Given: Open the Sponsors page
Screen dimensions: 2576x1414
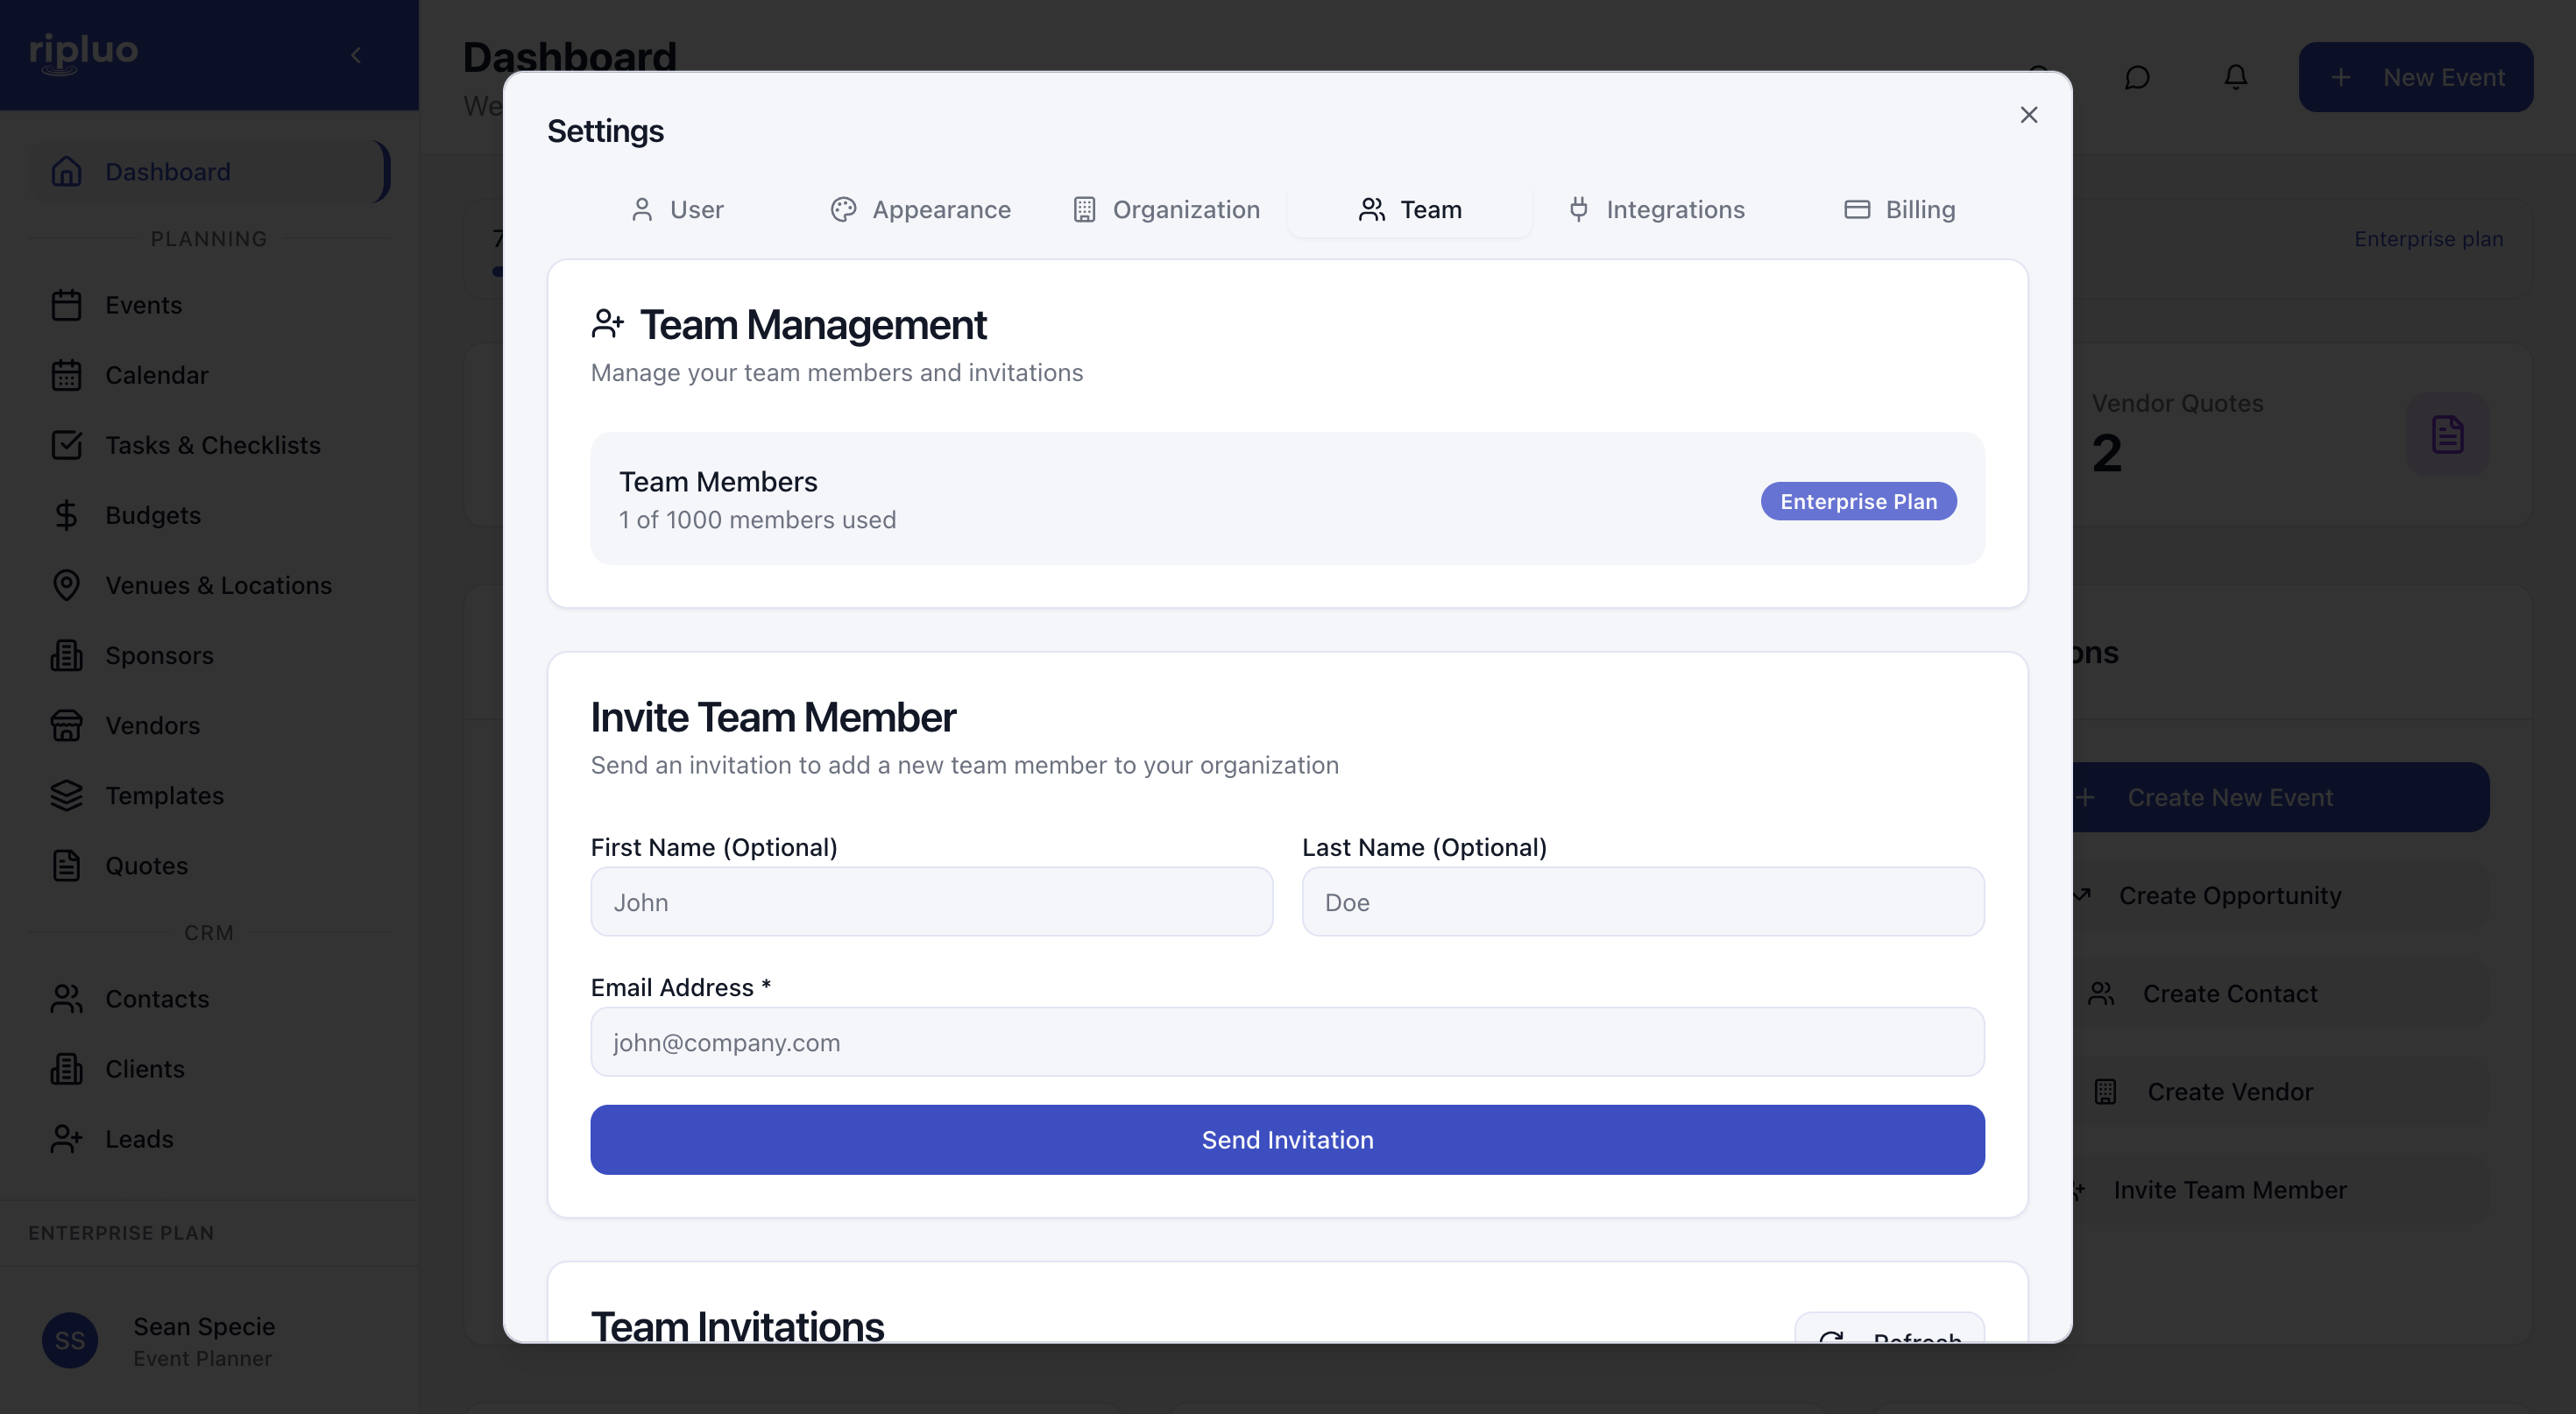Looking at the screenshot, I should [209, 655].
